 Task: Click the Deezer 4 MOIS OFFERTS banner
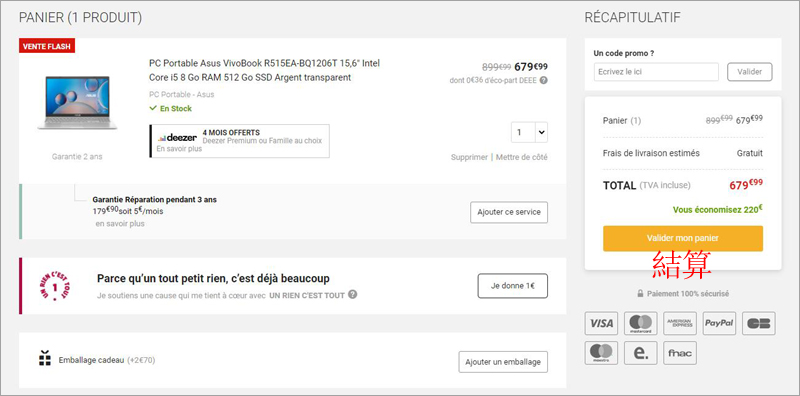(239, 141)
